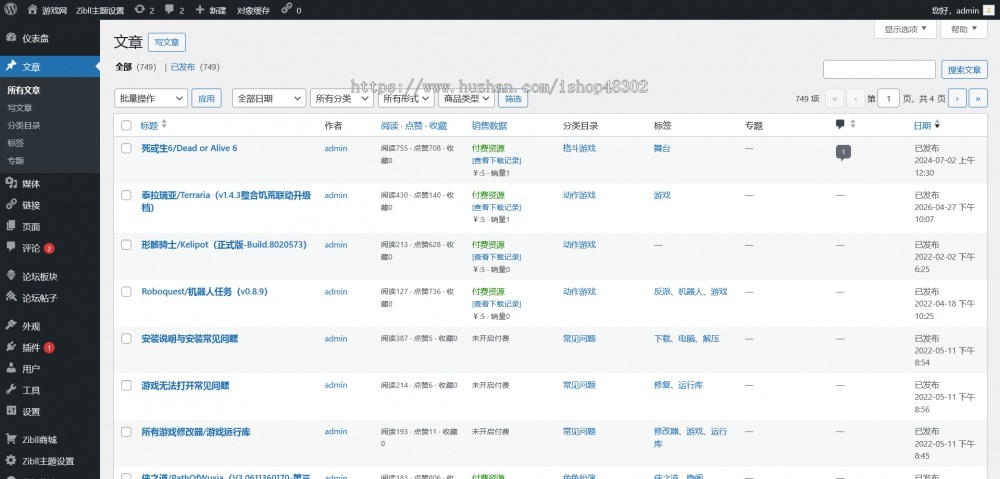Click the 文章 pushpin icon
This screenshot has height=479, width=1000.
[11, 66]
